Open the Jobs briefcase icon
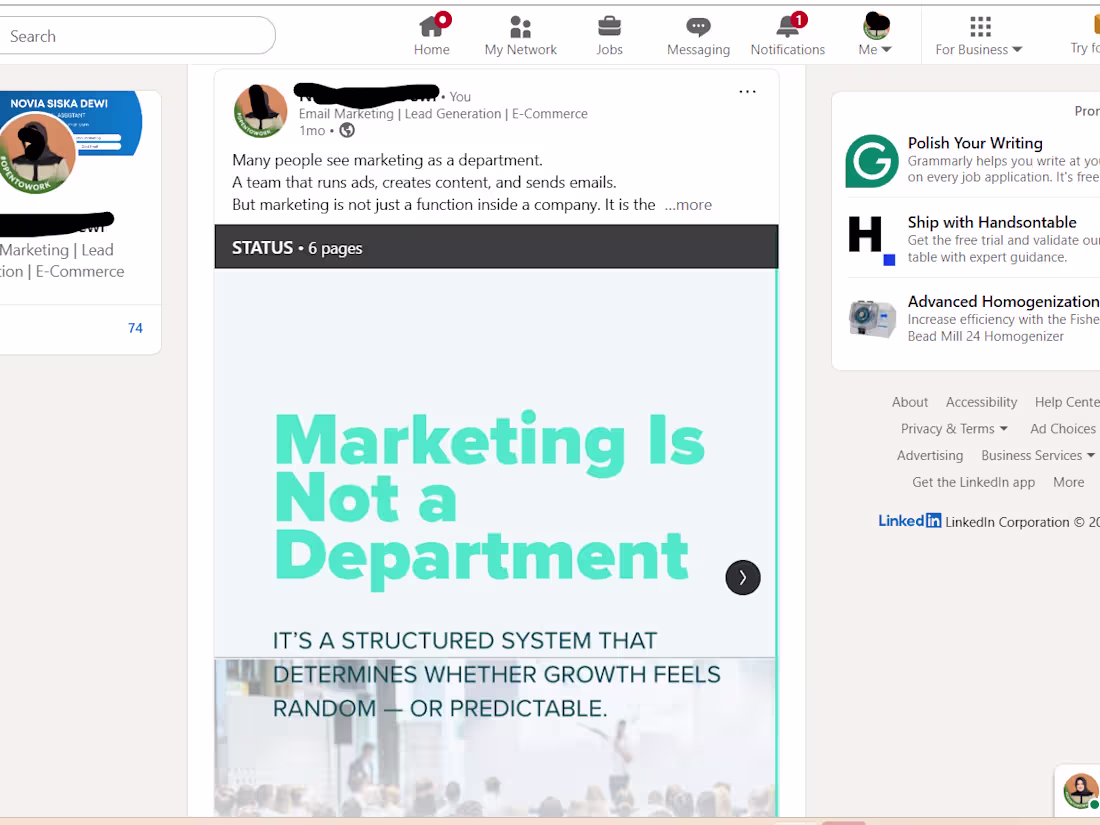 point(609,27)
